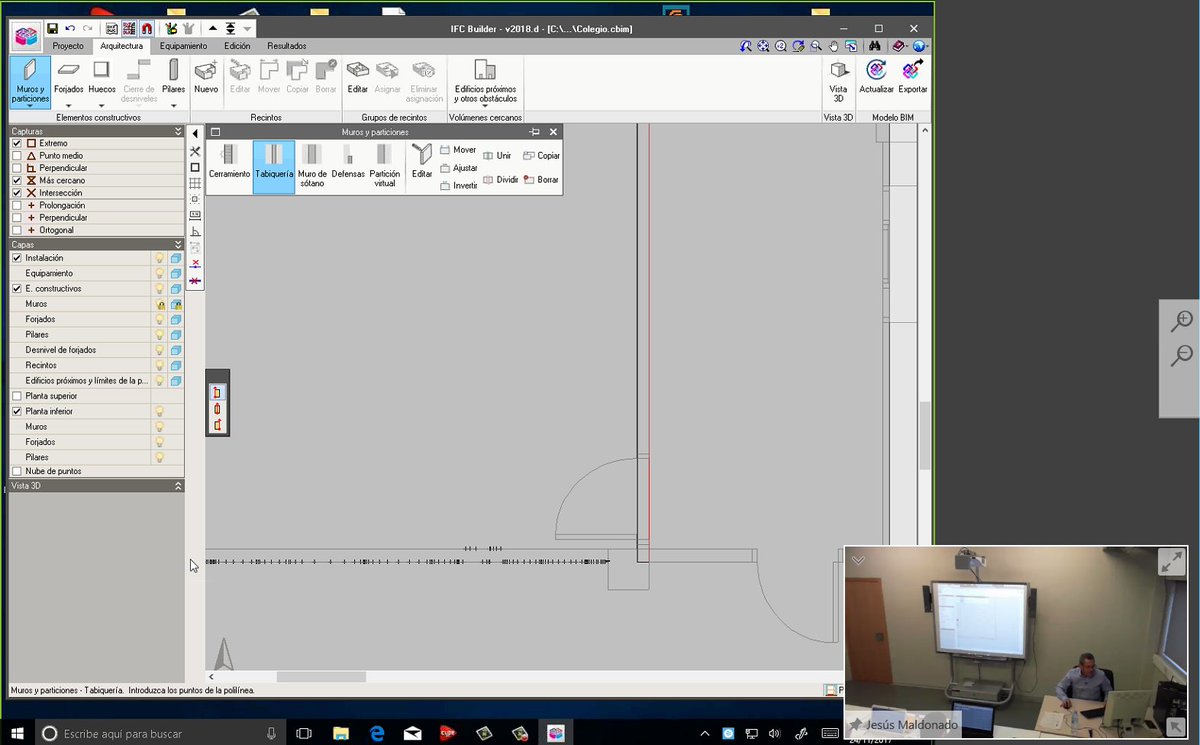Open the Forjados dropdown arrow
This screenshot has width=1200, height=745.
coord(69,104)
